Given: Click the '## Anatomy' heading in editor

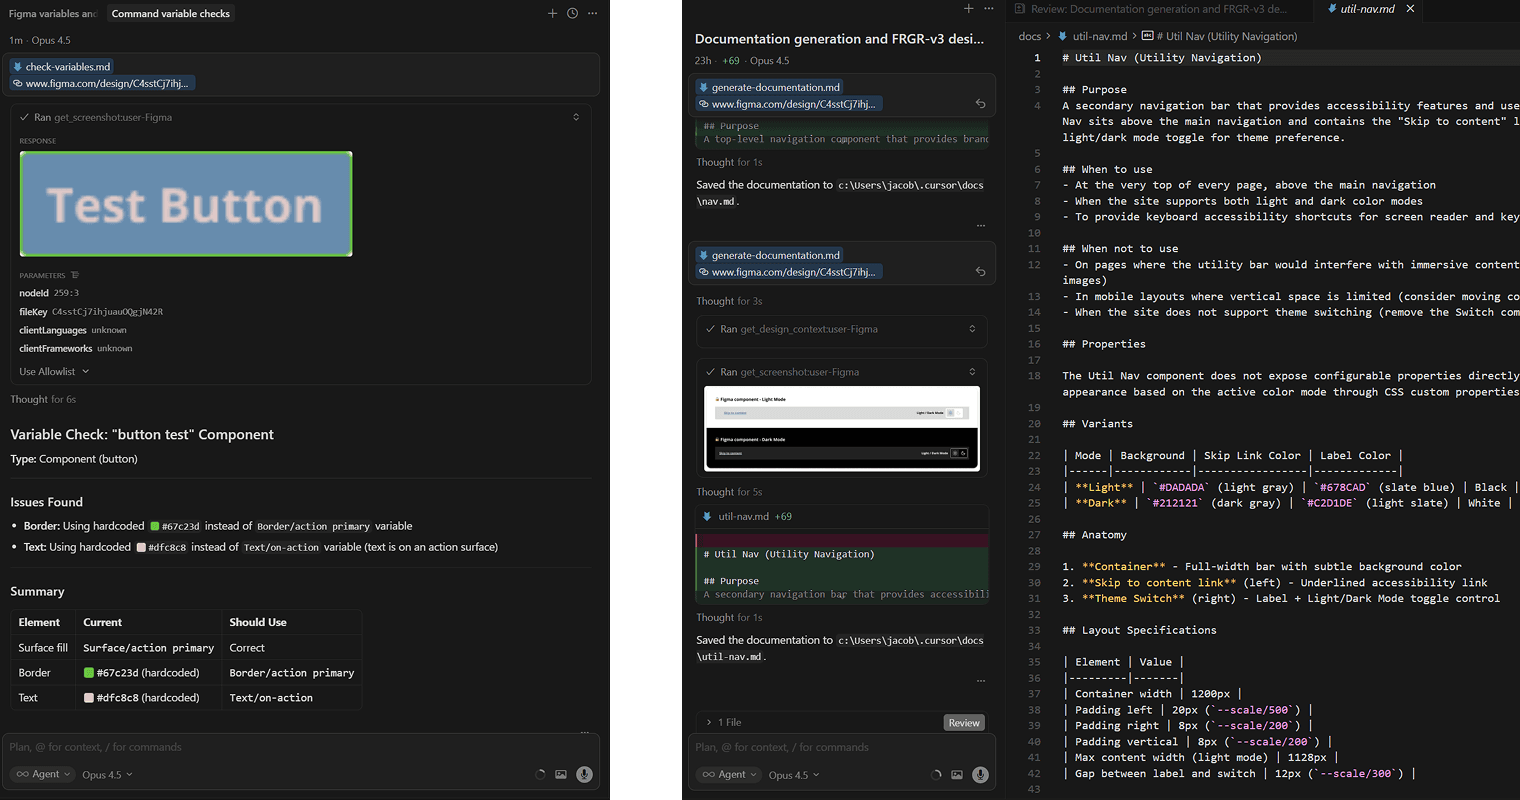Looking at the screenshot, I should click(1094, 535).
